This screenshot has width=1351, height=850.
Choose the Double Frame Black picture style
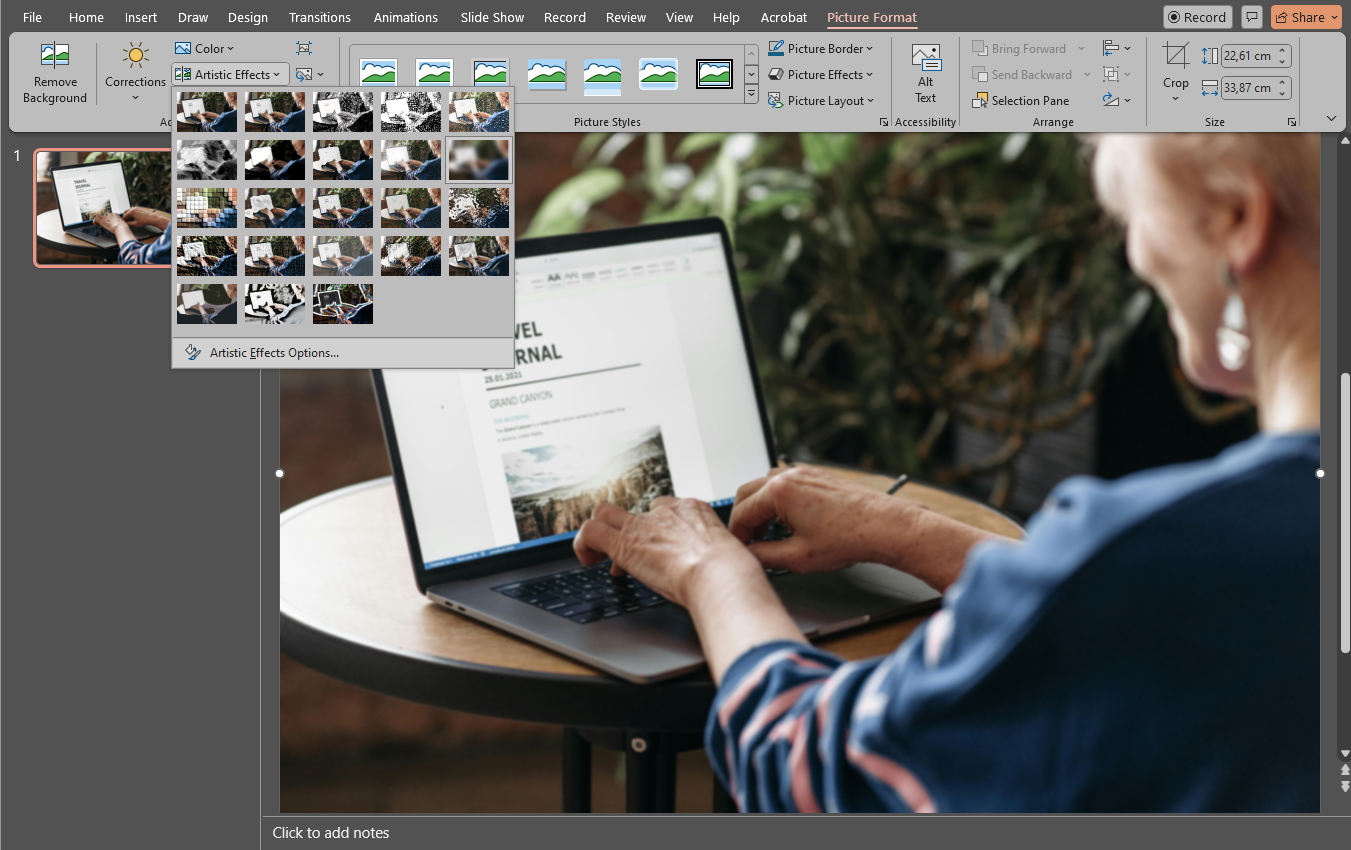click(715, 73)
